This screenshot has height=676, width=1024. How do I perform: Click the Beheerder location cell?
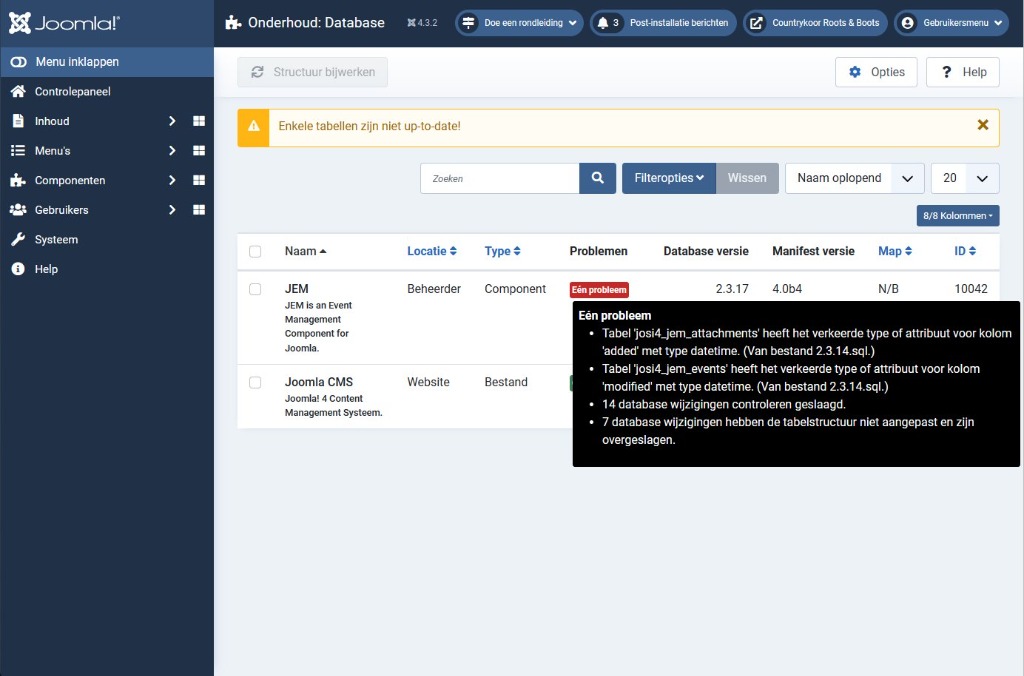tap(434, 289)
